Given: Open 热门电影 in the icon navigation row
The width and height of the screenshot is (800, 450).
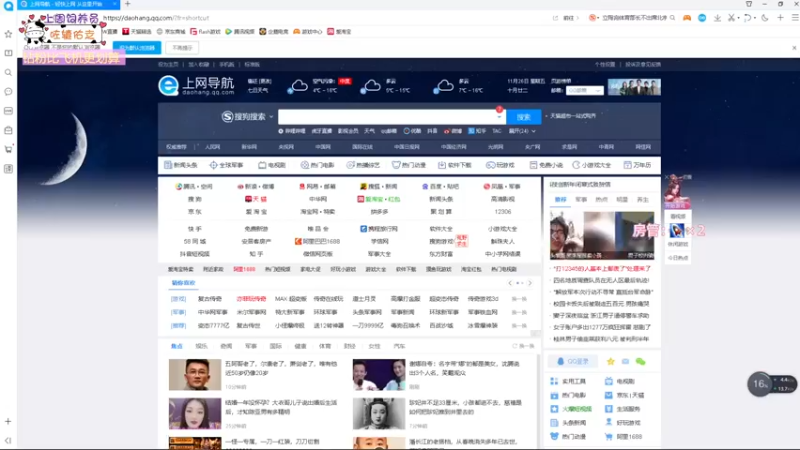Looking at the screenshot, I should (317, 165).
